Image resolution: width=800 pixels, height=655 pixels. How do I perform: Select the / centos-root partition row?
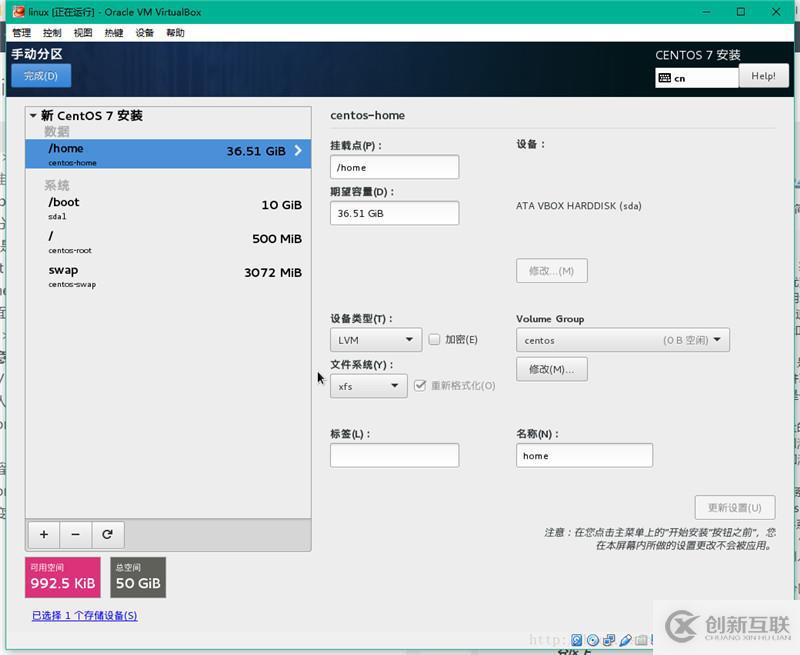(x=168, y=242)
